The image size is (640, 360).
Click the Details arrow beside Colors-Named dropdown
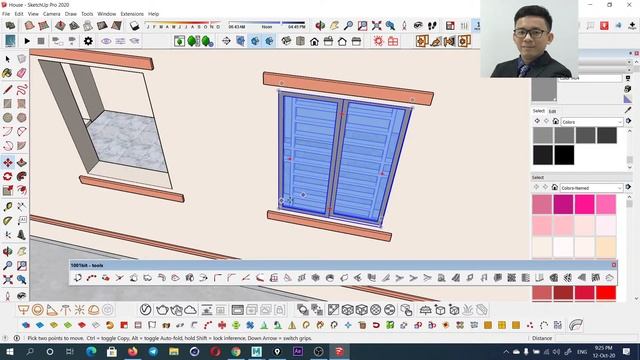(629, 187)
